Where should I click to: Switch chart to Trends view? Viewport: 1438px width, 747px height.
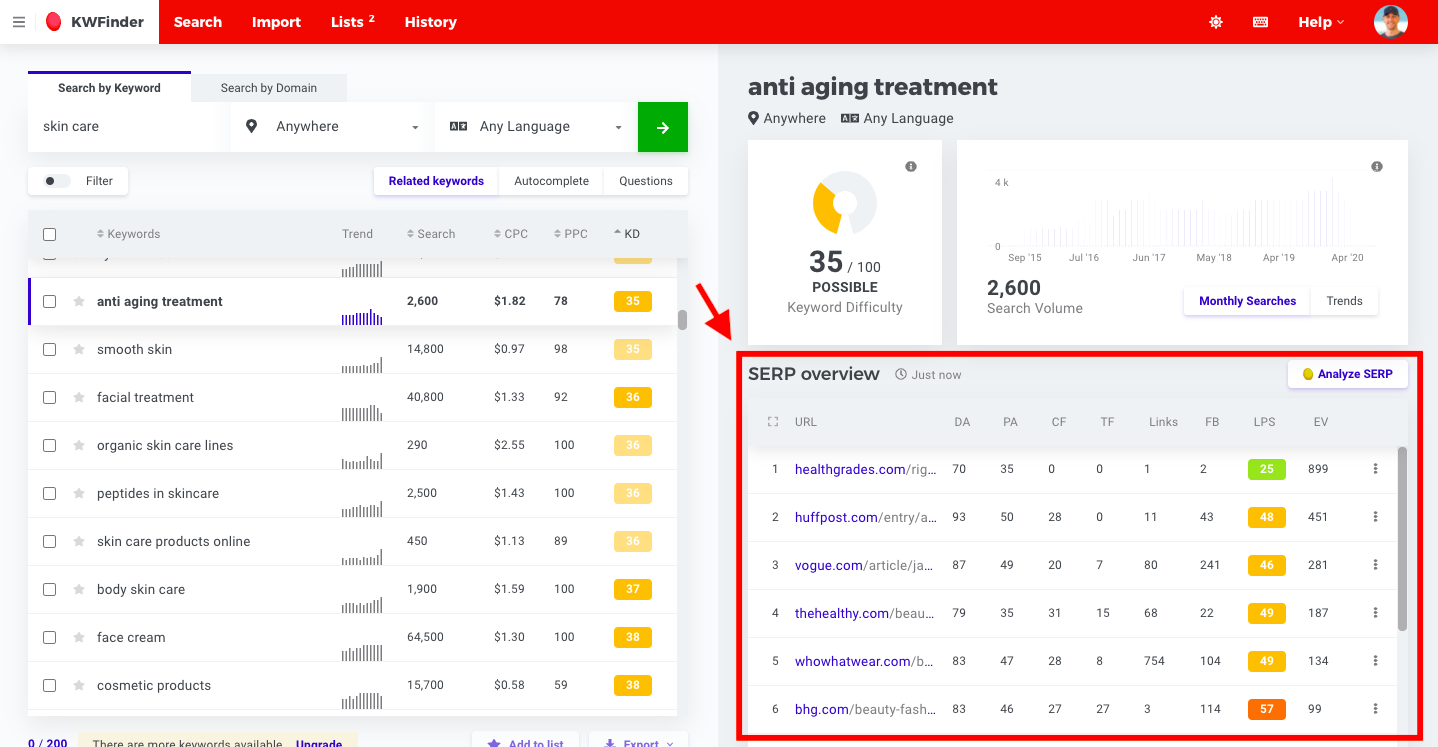tap(1344, 301)
